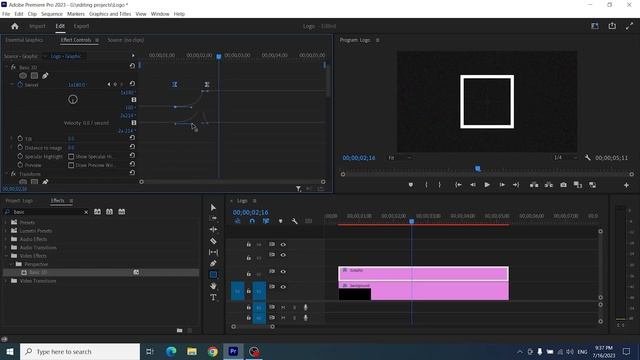The image size is (640, 360).
Task: Expand the Audio Transitions folder
Action: (6, 247)
